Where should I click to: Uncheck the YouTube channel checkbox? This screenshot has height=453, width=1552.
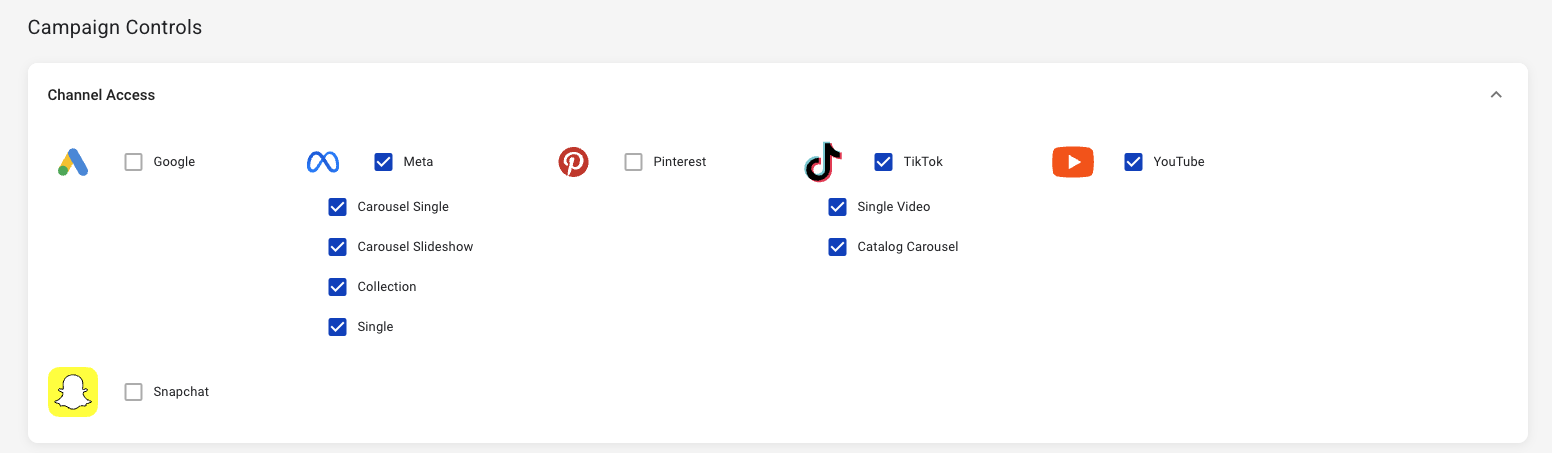point(1134,162)
